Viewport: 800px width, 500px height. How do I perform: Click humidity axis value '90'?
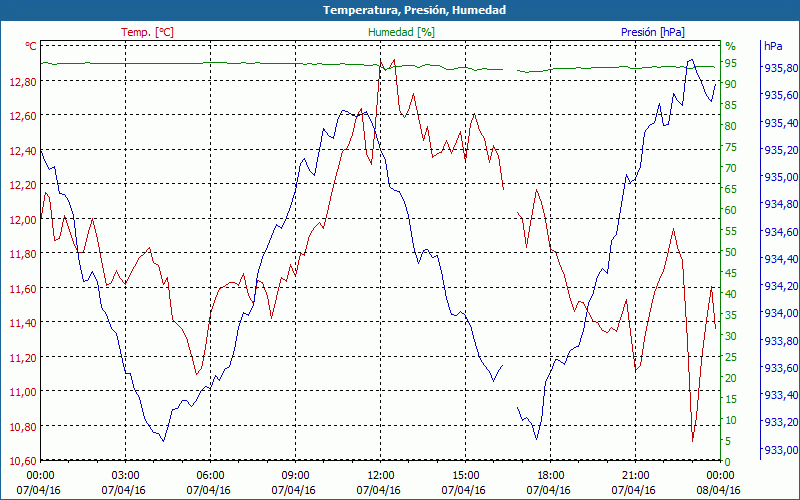coord(731,84)
